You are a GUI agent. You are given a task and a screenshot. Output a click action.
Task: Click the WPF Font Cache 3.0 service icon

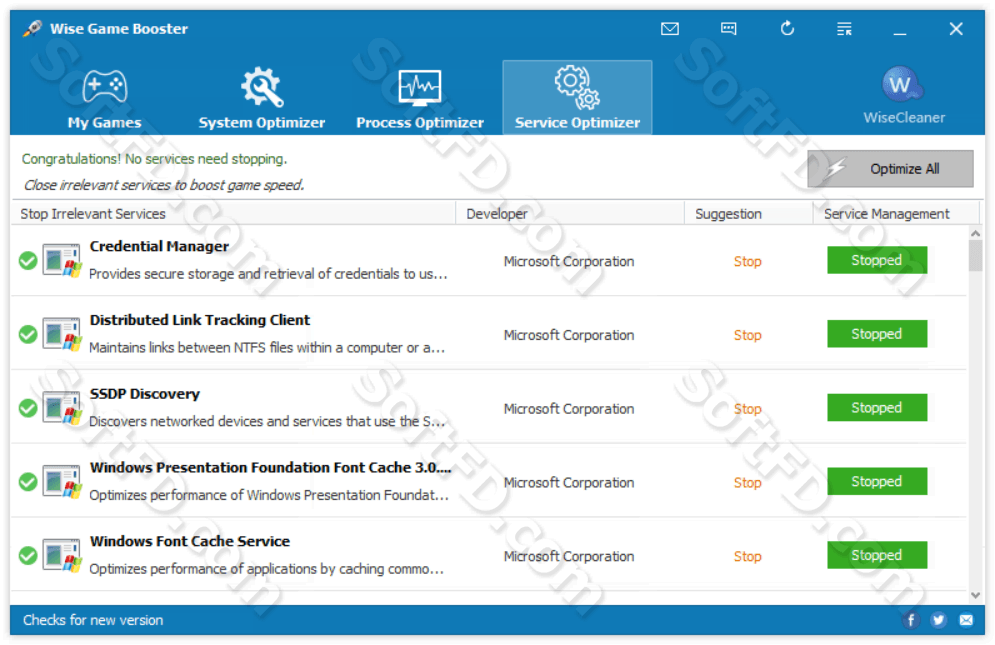pos(62,481)
